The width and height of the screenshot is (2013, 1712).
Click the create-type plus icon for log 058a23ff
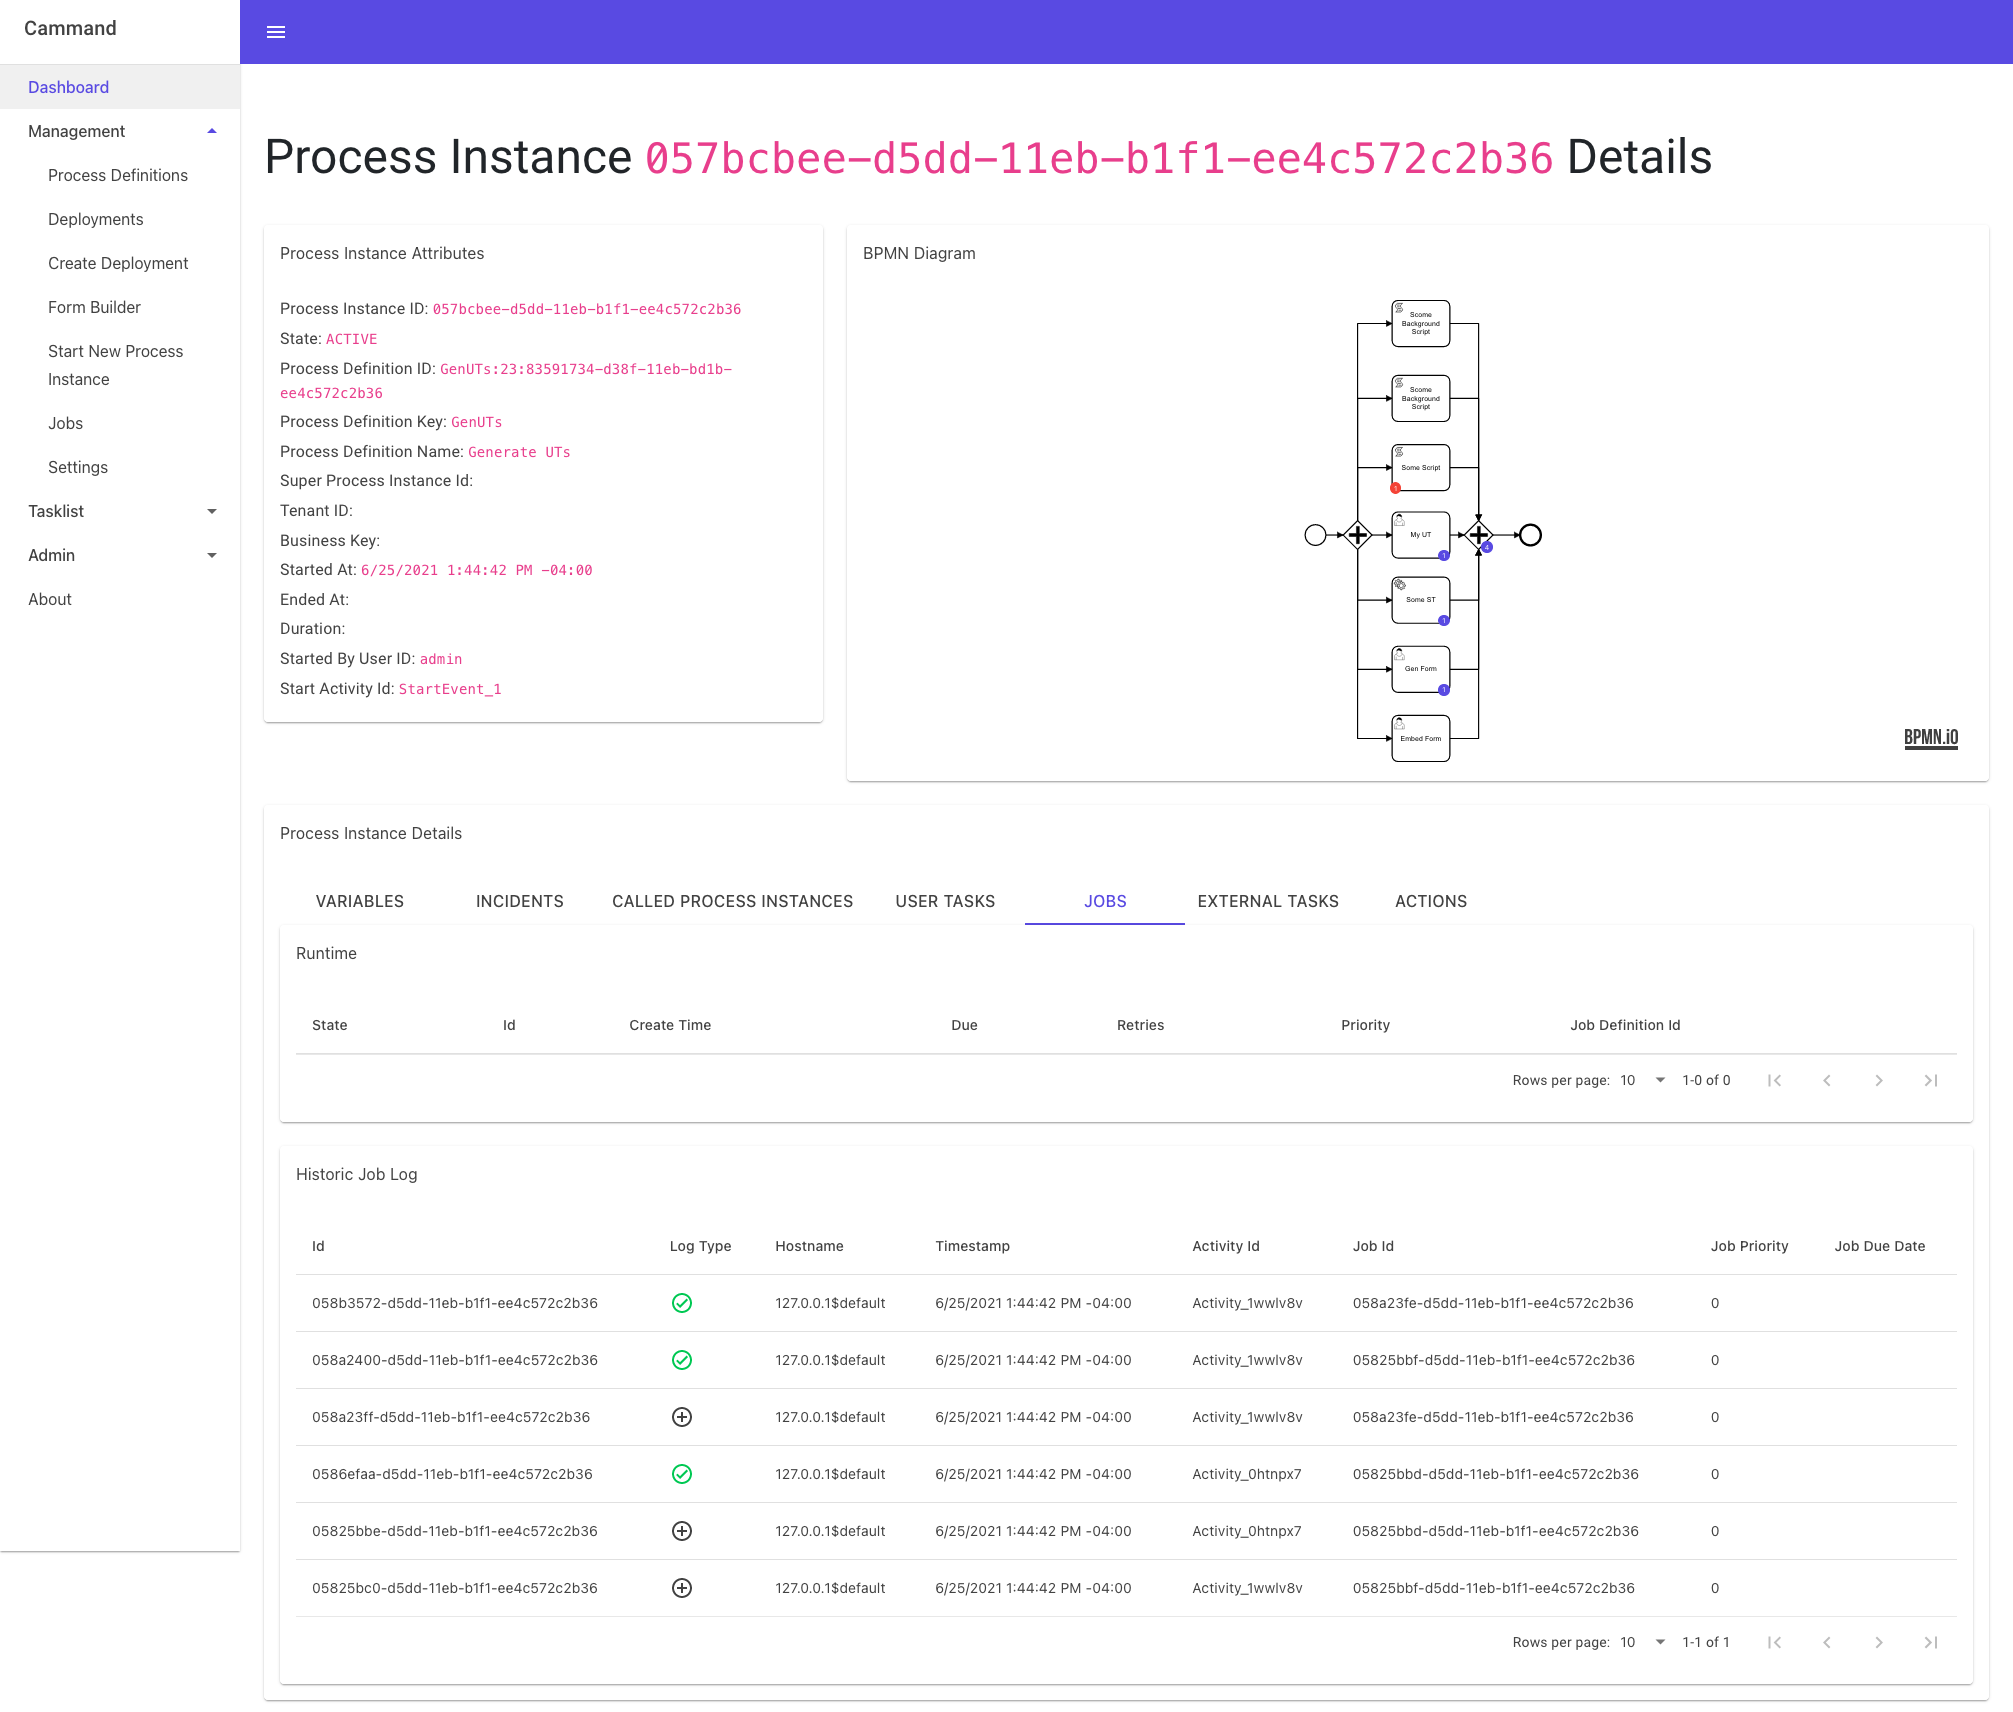click(x=682, y=1417)
